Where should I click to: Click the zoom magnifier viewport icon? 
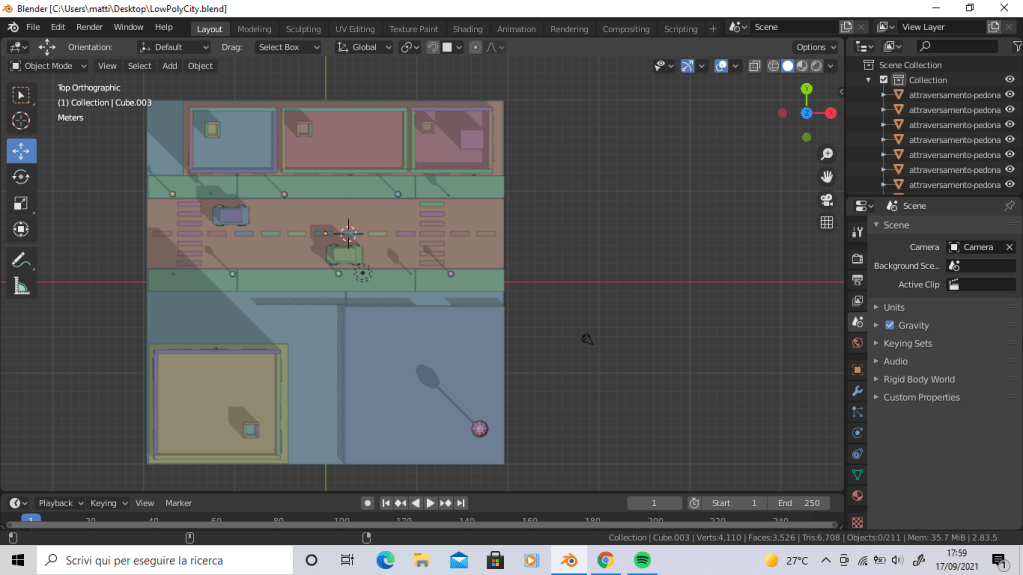tap(827, 154)
